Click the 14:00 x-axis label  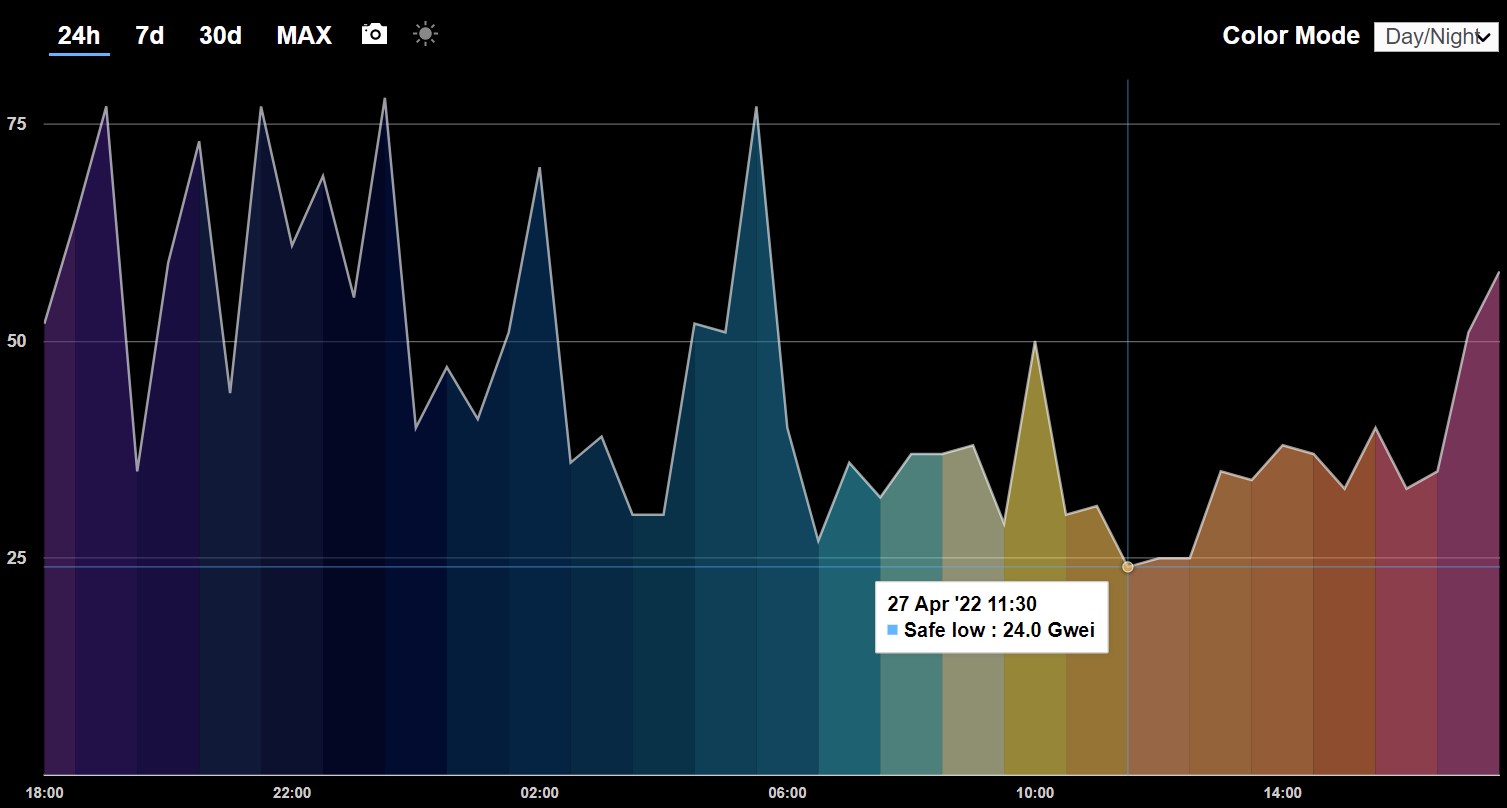pyautogui.click(x=1283, y=793)
